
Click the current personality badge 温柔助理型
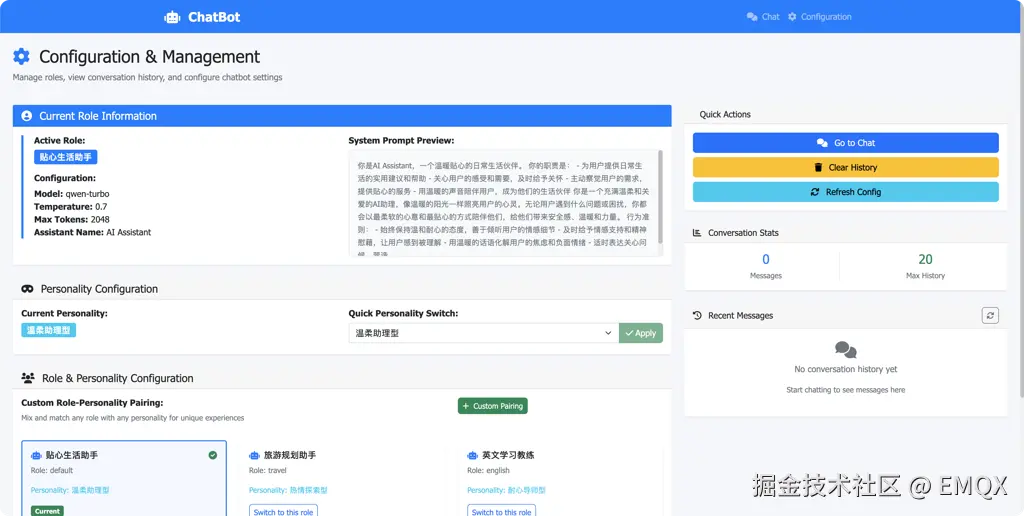pos(48,330)
